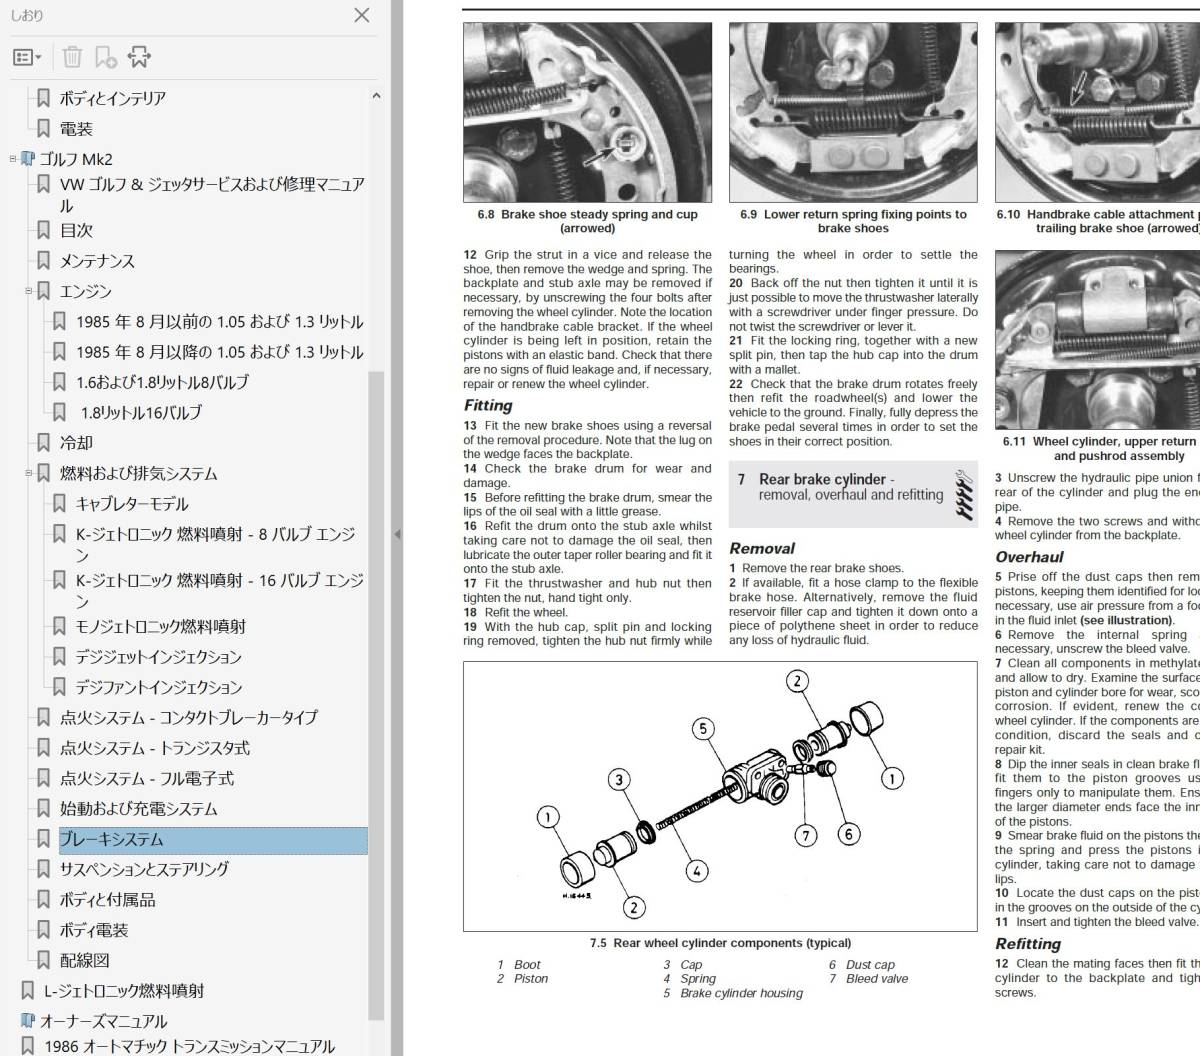Open the メンテナンス bookmark
The image size is (1200, 1056).
(97, 261)
